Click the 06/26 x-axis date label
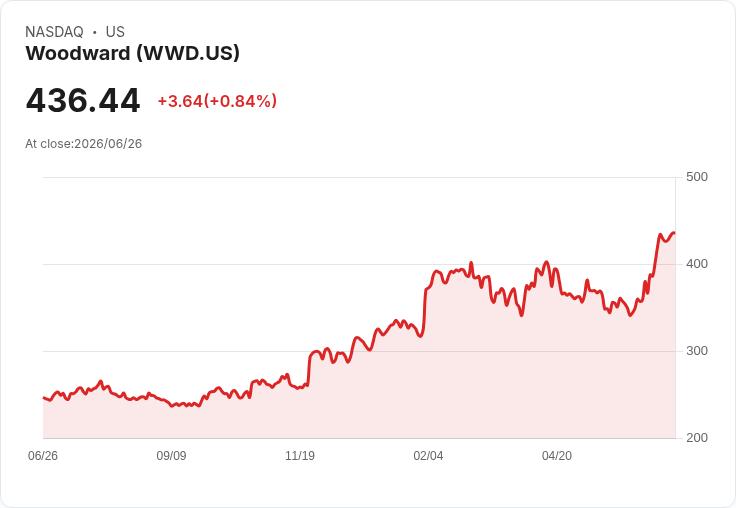Image resolution: width=736 pixels, height=508 pixels. [x=43, y=456]
